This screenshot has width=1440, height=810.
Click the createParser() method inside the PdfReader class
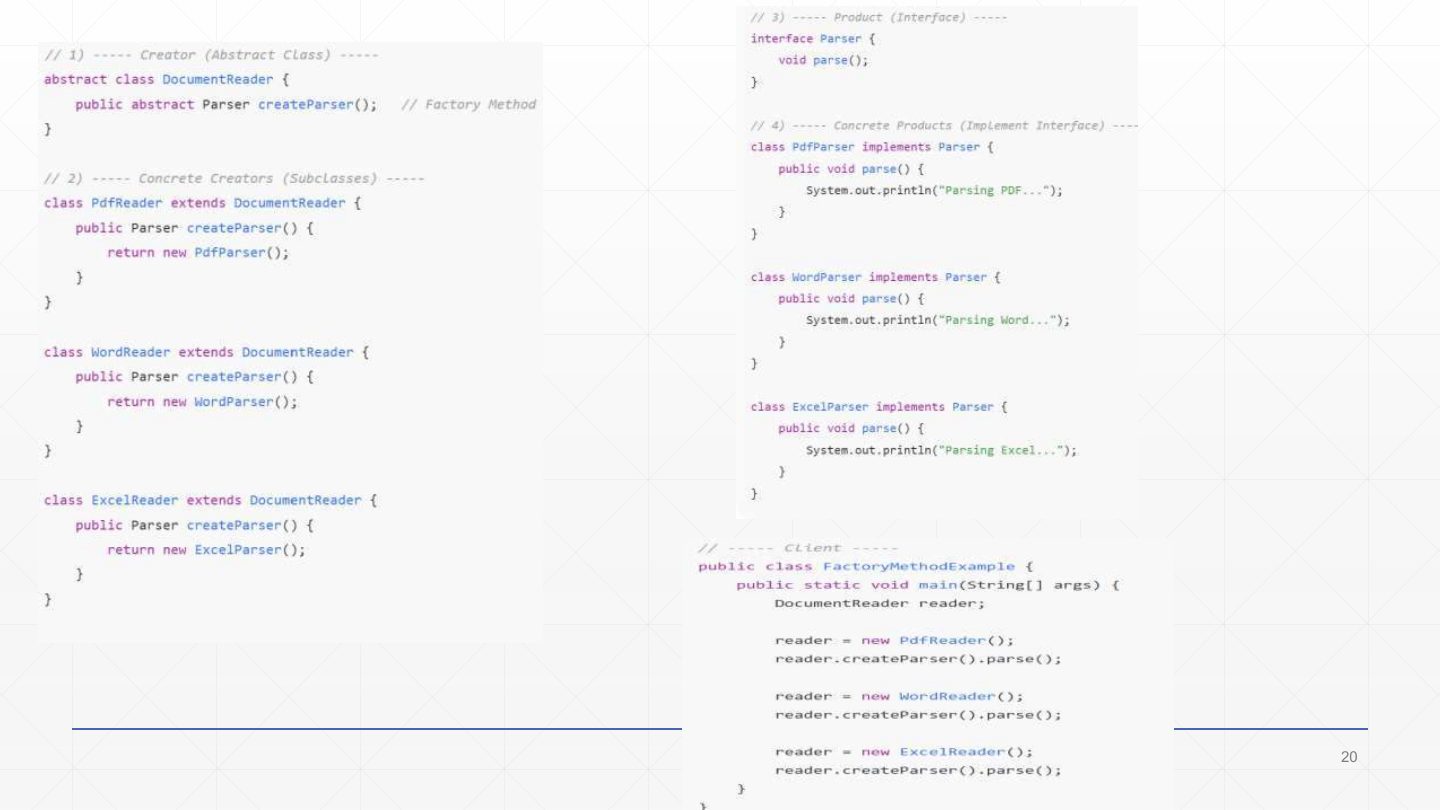click(x=195, y=228)
